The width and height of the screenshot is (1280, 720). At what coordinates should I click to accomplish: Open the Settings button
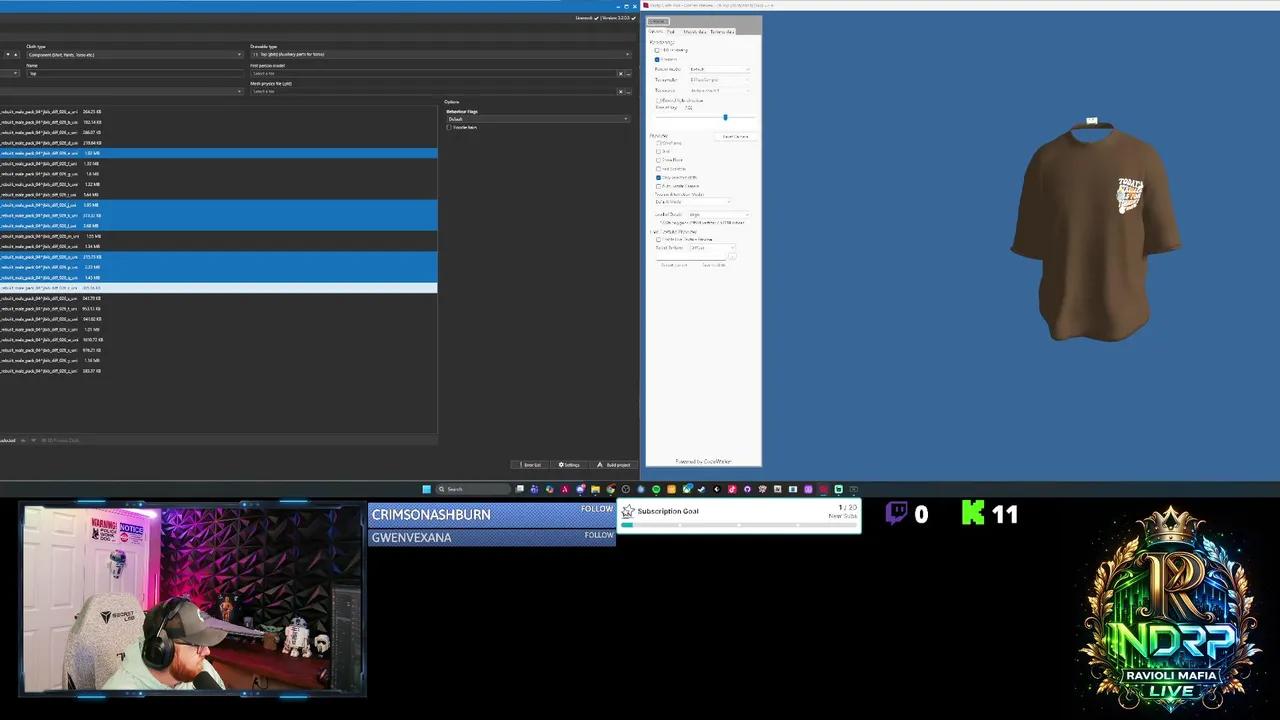(568, 465)
